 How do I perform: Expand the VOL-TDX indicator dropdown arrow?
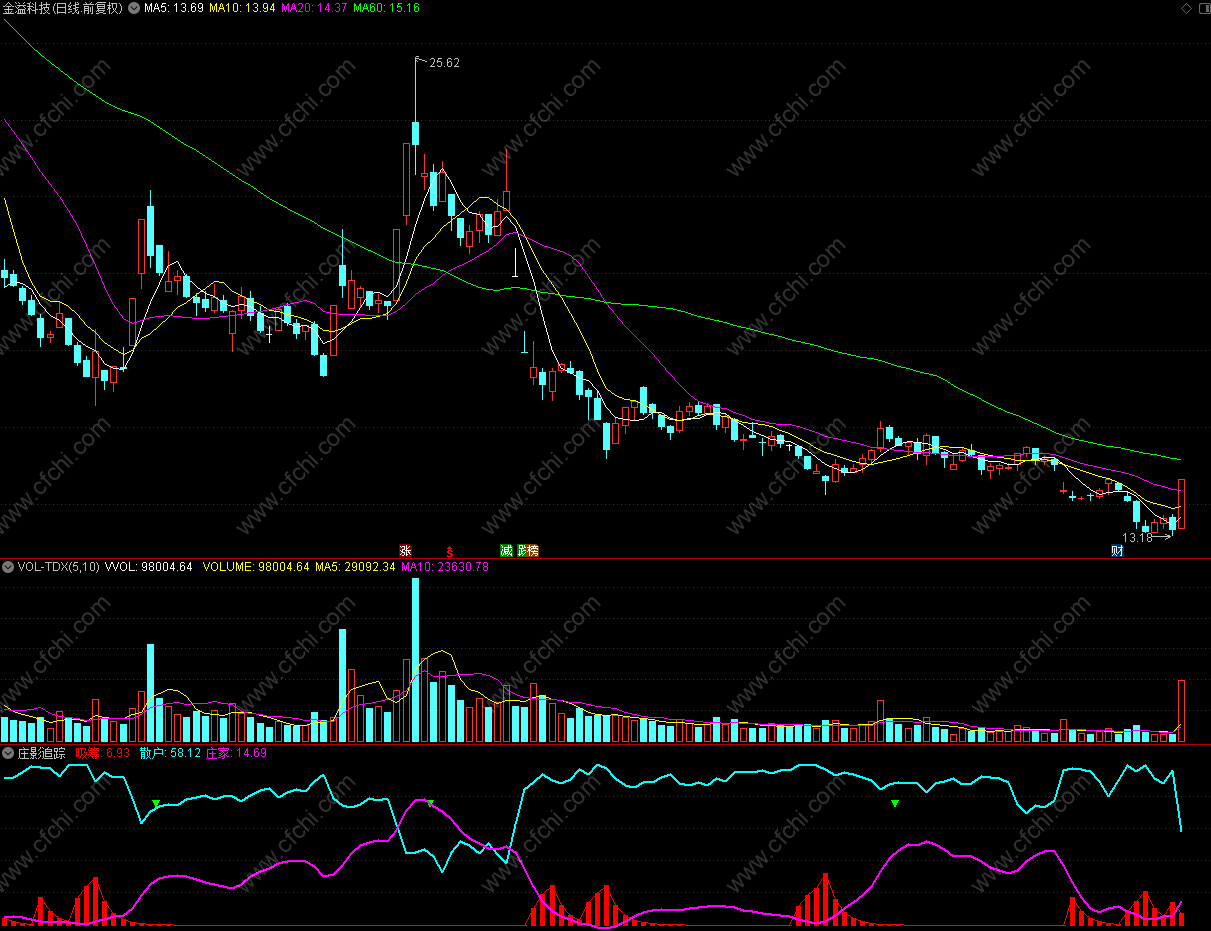click(x=8, y=567)
